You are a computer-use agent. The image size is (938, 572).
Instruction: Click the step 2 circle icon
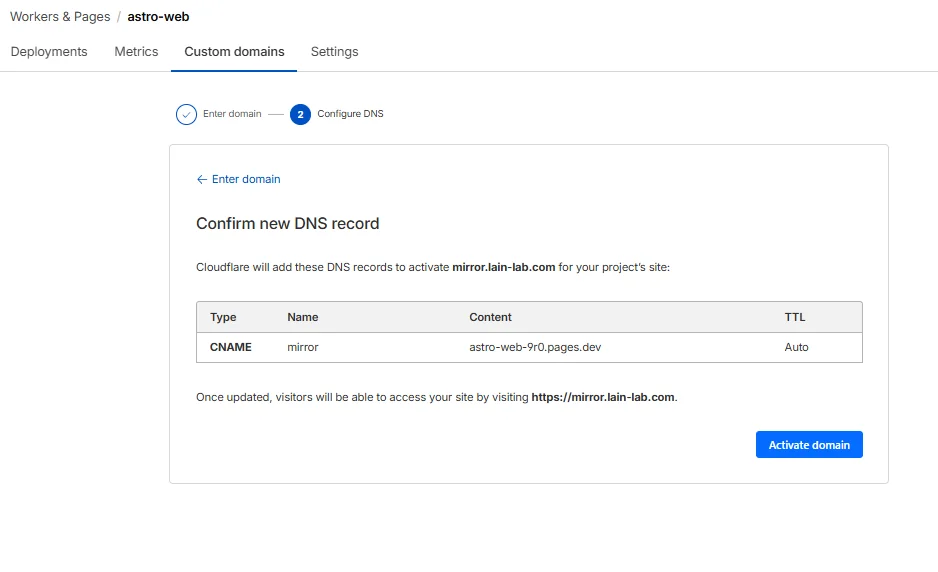point(300,114)
